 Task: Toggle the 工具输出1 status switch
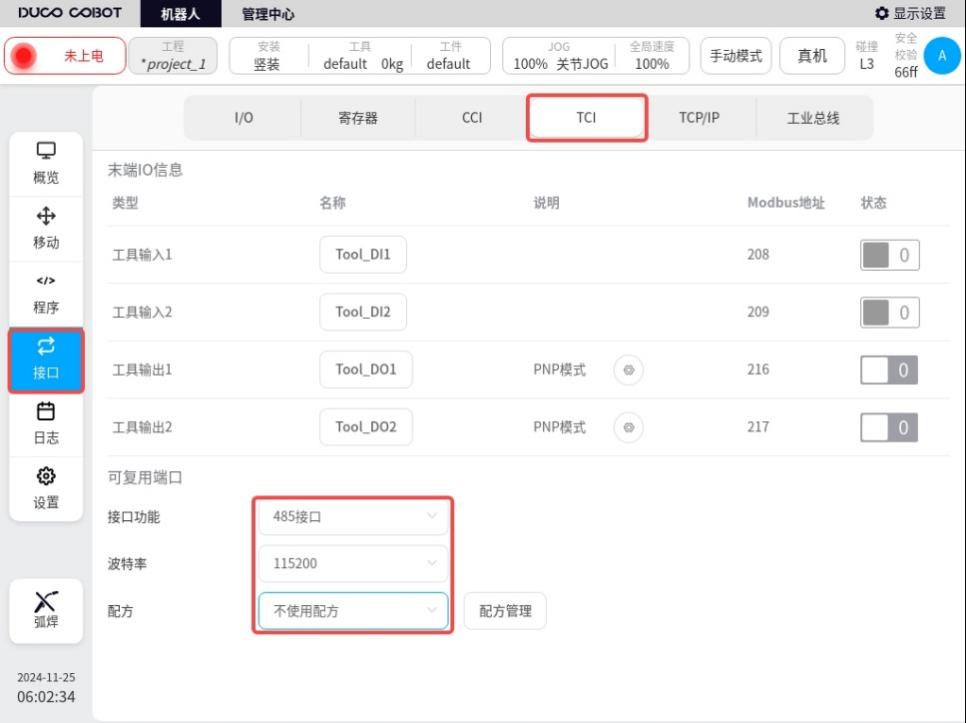pos(889,370)
